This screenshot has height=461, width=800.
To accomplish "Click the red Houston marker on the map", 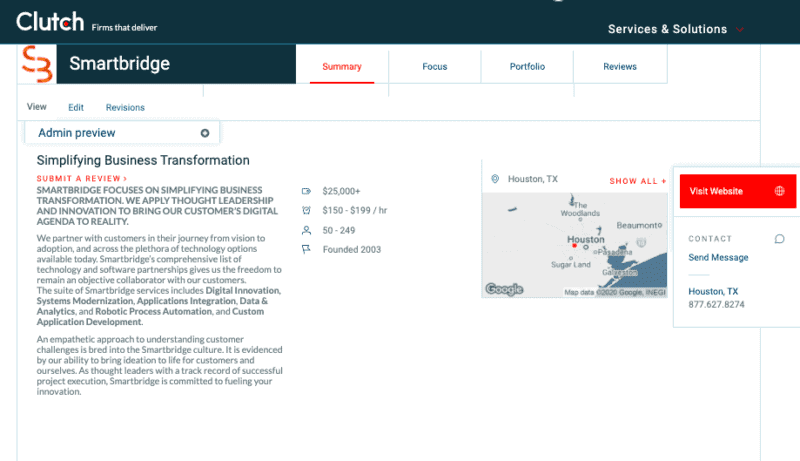I will (x=574, y=246).
